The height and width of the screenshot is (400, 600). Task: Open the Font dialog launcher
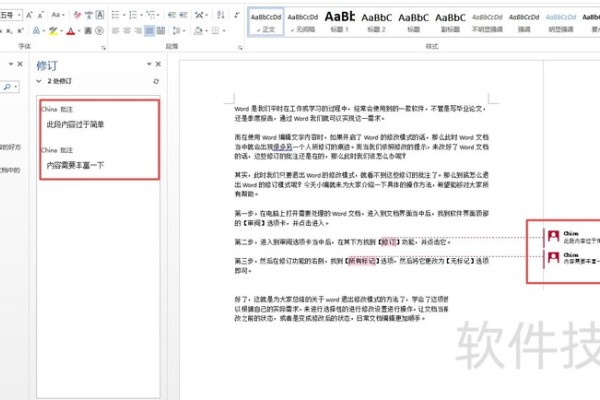pos(103,47)
